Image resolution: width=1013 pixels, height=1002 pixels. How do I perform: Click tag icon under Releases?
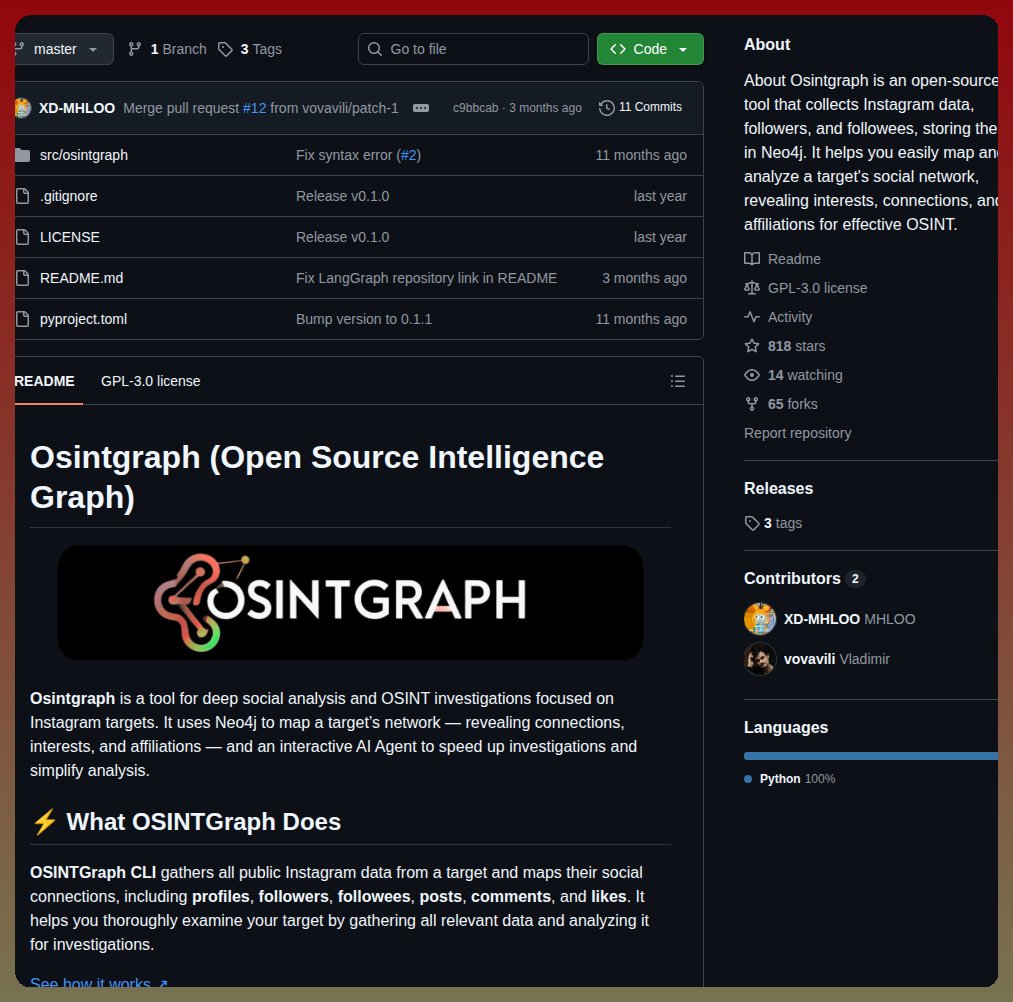coord(752,523)
